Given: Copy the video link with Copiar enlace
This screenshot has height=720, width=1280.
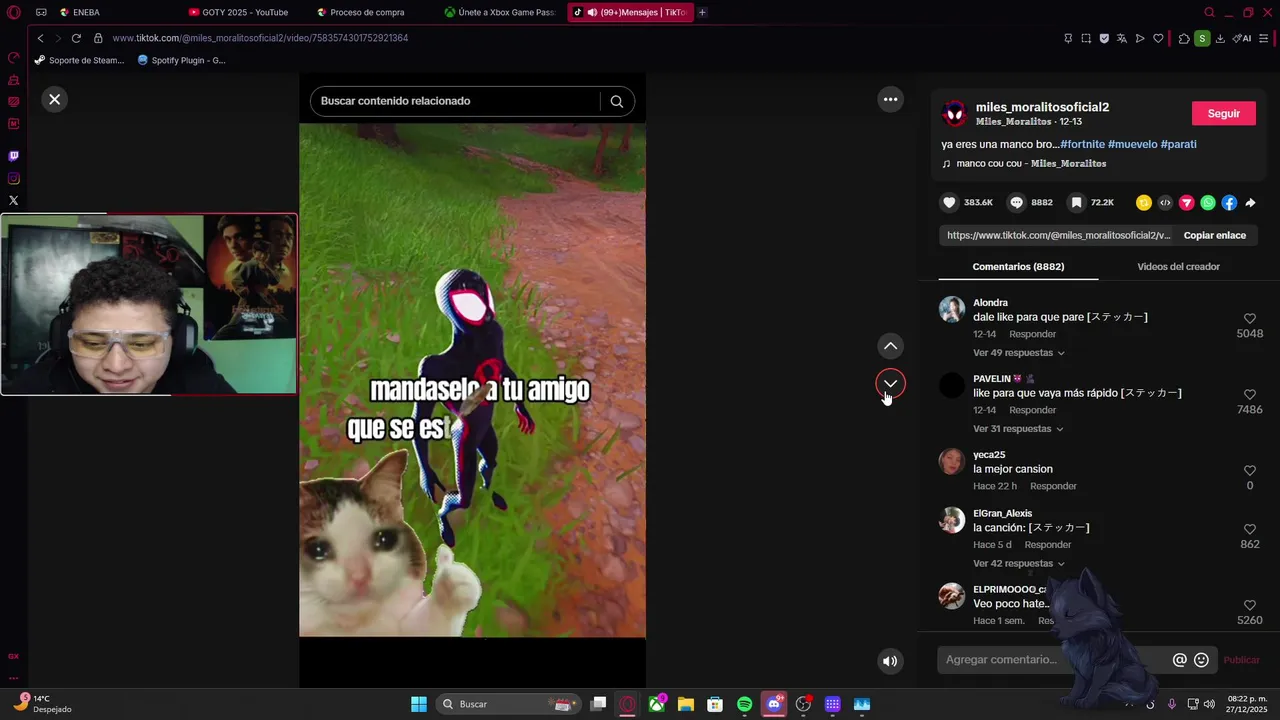Looking at the screenshot, I should tap(1214, 235).
